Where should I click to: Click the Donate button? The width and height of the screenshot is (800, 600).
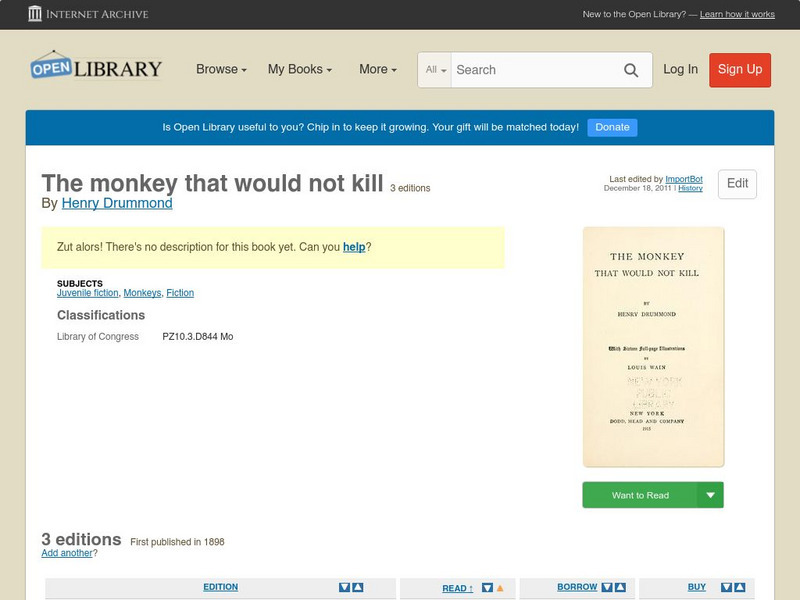pyautogui.click(x=611, y=127)
